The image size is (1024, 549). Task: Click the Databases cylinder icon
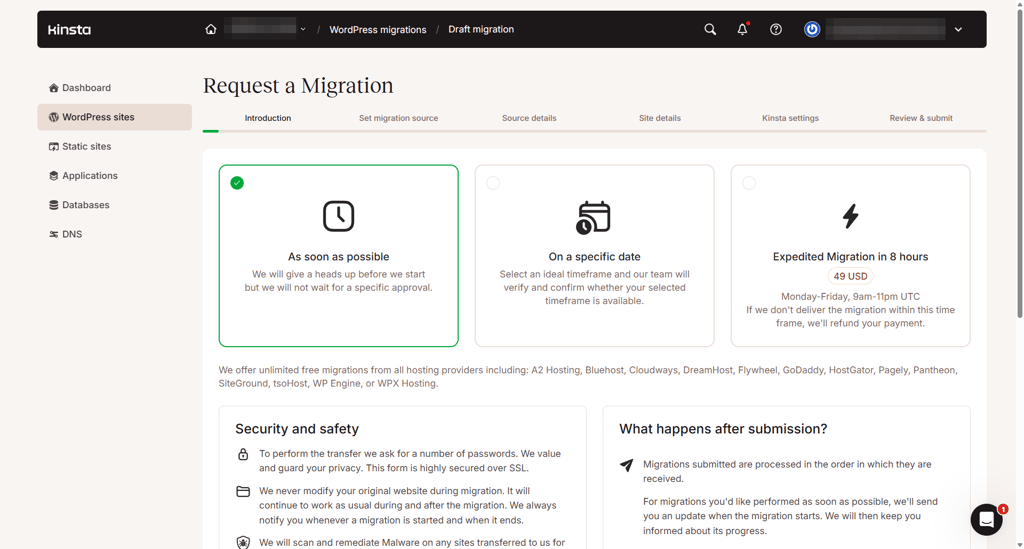[x=54, y=205]
